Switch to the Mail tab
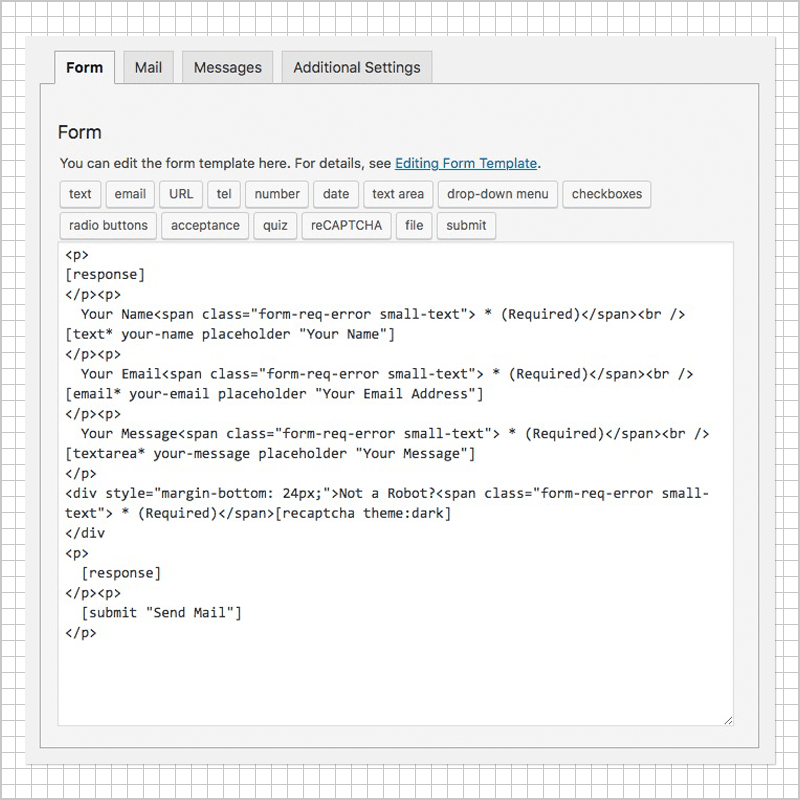The height and width of the screenshot is (800, 800). pos(148,68)
